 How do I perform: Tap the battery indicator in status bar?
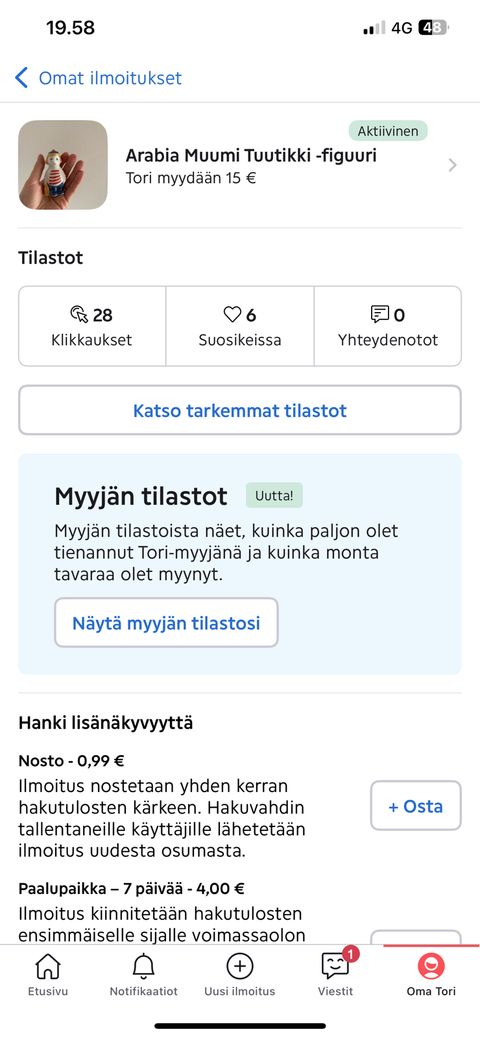pyautogui.click(x=434, y=28)
